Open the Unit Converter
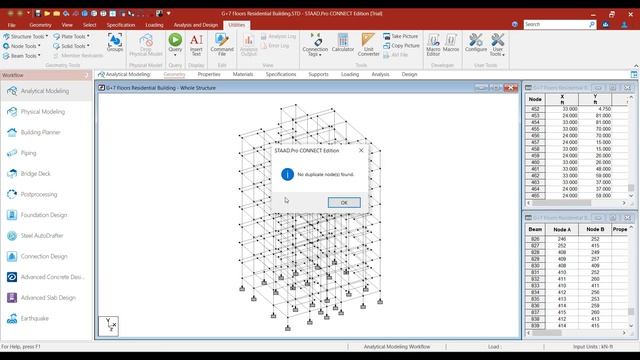This screenshot has height=360, width=640. tap(368, 44)
